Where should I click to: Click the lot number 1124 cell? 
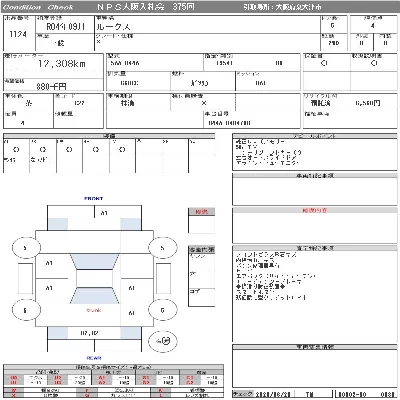pyautogui.click(x=19, y=34)
